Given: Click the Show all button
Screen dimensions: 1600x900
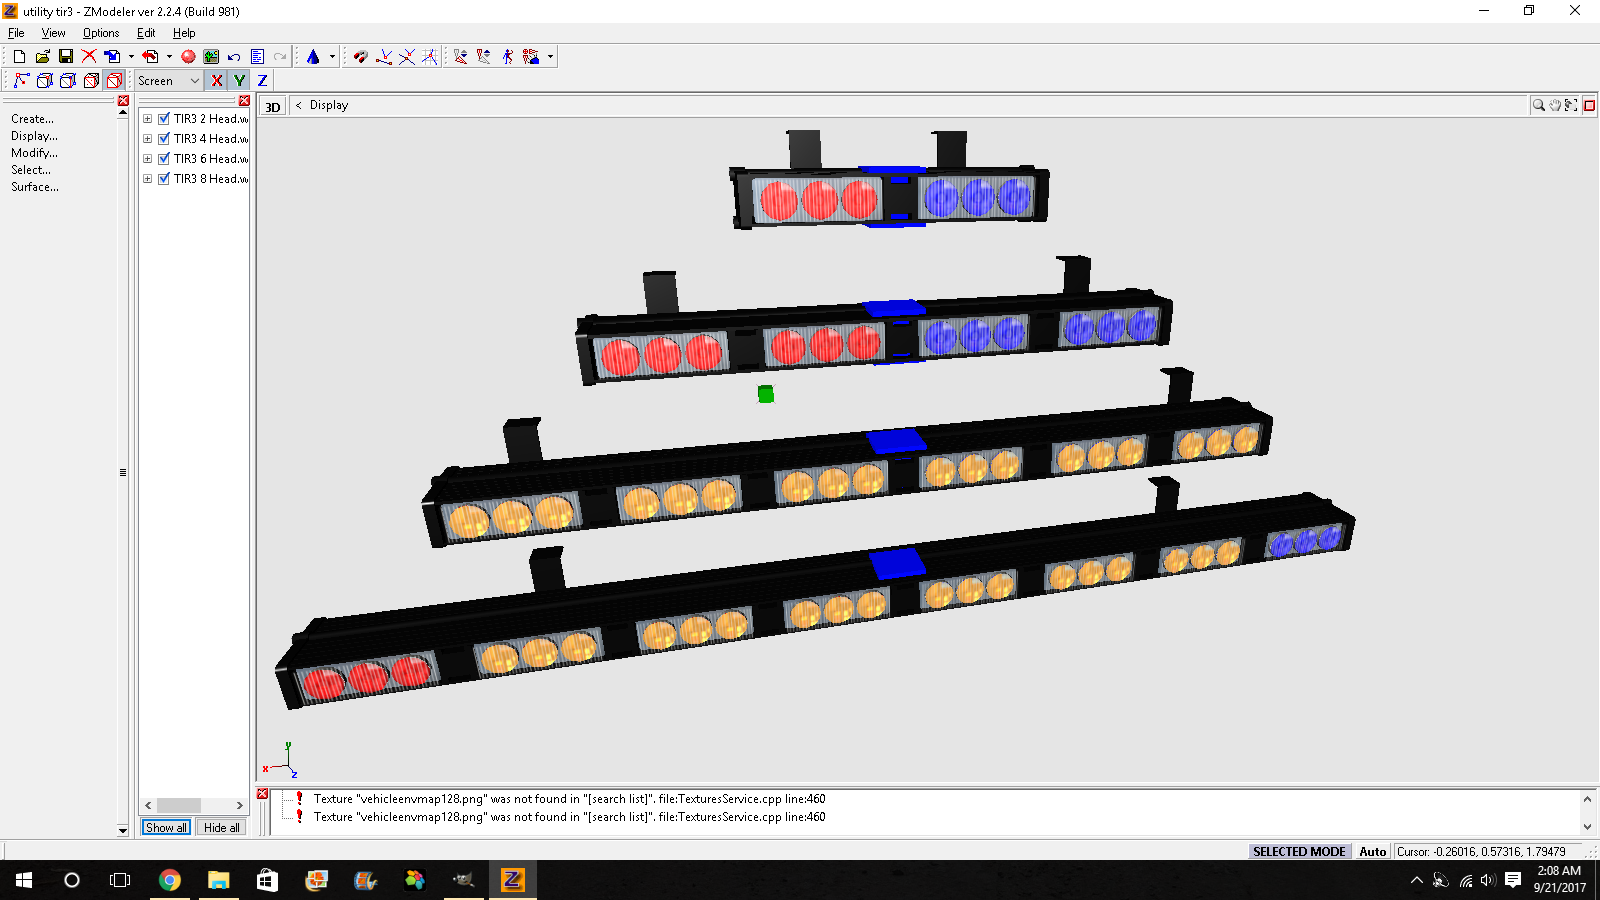Looking at the screenshot, I should [x=166, y=828].
